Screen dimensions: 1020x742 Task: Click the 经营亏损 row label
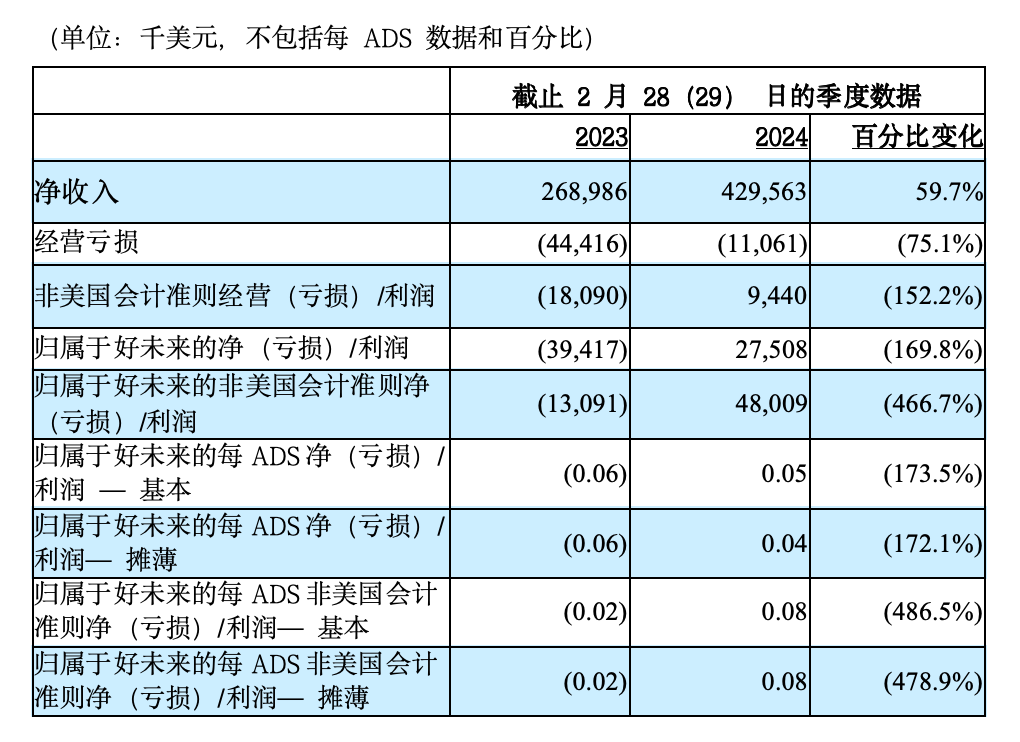point(87,243)
